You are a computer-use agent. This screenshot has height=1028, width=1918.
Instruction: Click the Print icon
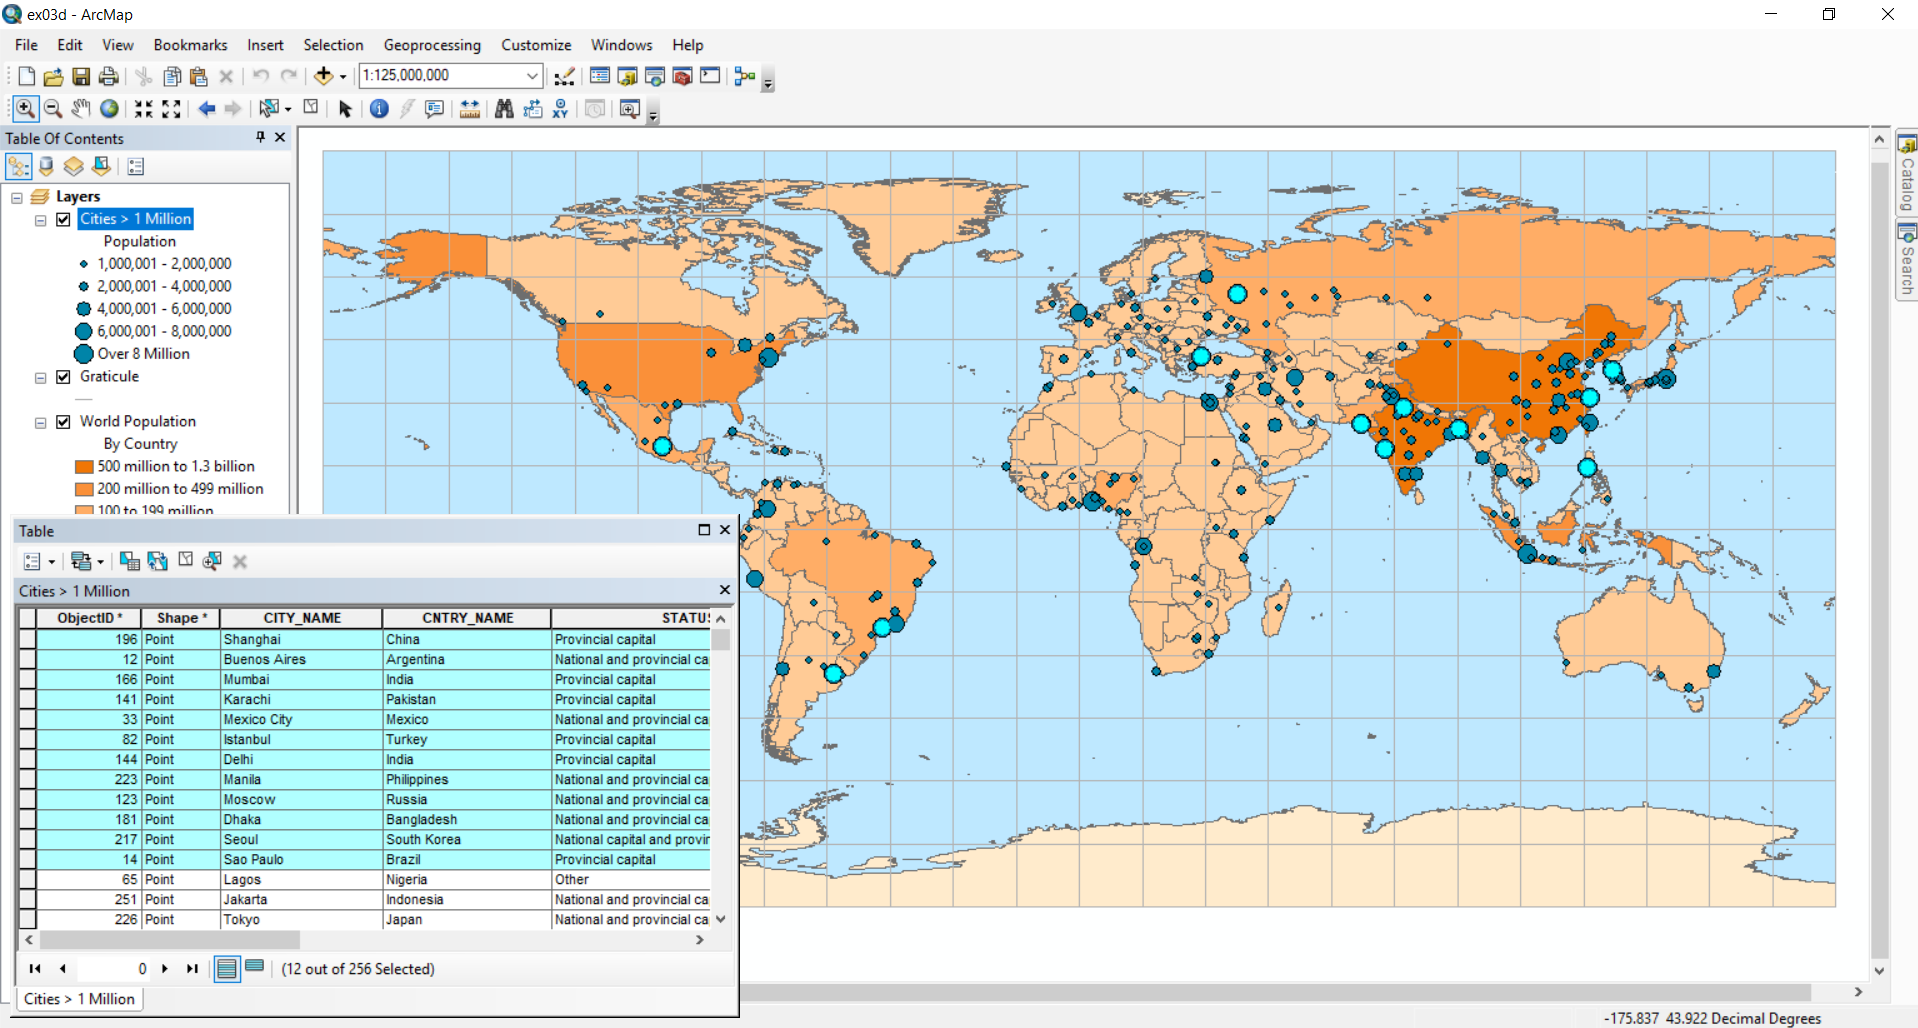(x=108, y=76)
